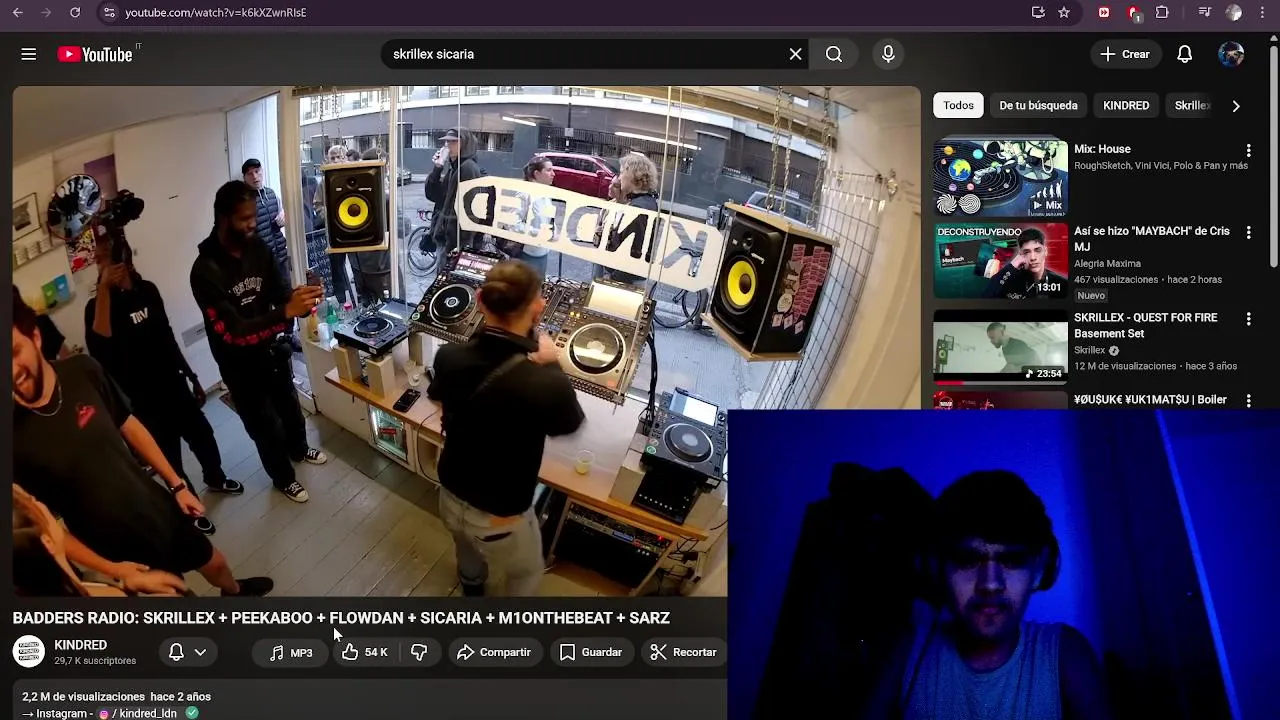Open options for the ¥ØU$UK€ video

point(1248,400)
